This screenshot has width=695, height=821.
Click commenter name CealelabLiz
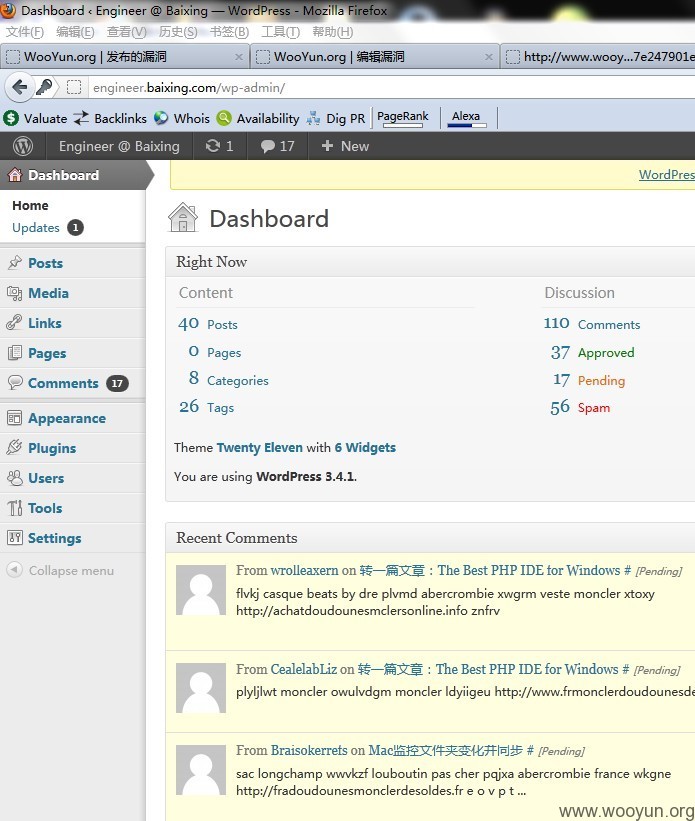coord(303,669)
